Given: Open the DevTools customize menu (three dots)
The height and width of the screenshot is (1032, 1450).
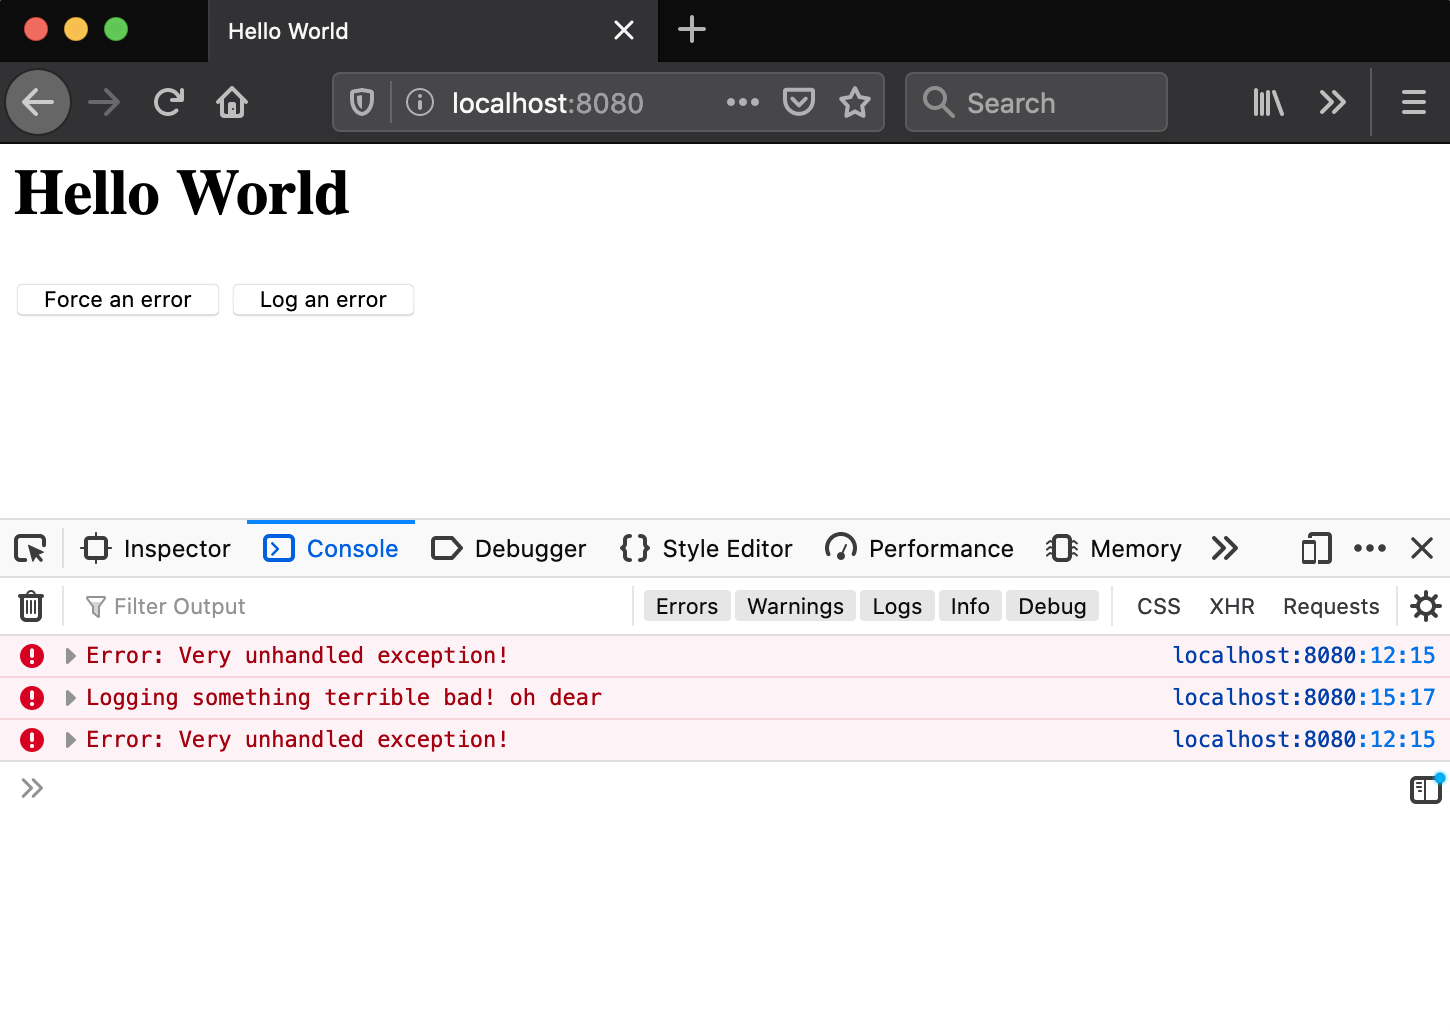Looking at the screenshot, I should click(1370, 548).
